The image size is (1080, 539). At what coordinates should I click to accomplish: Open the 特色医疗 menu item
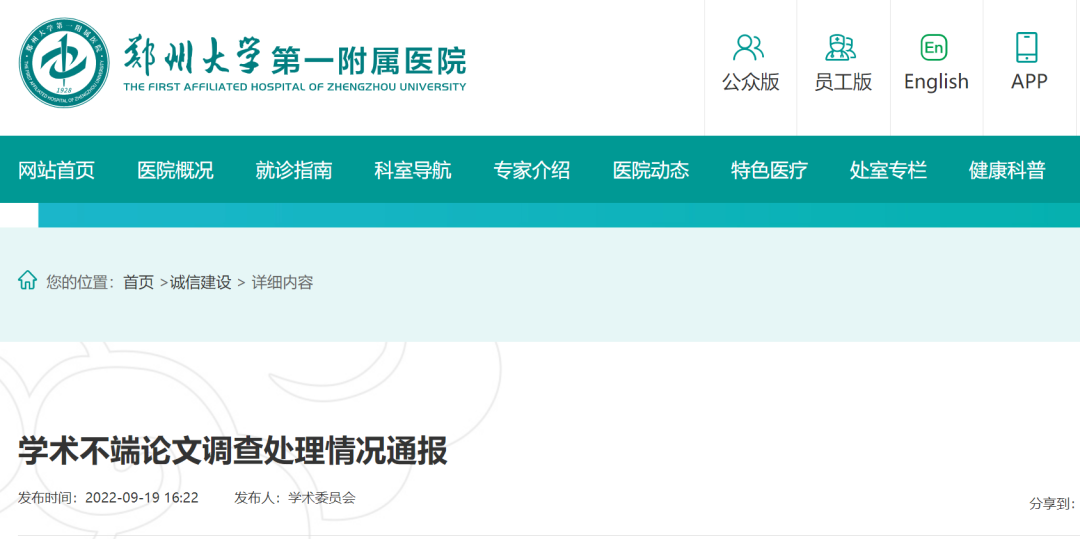click(769, 170)
